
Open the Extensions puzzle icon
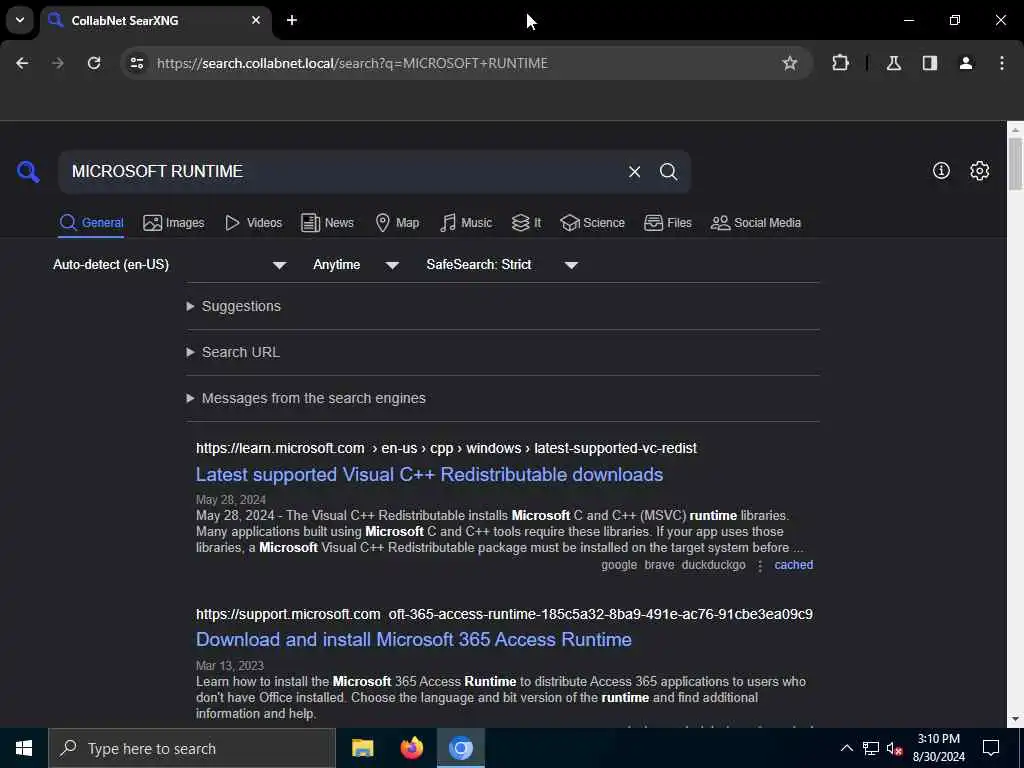click(x=840, y=63)
